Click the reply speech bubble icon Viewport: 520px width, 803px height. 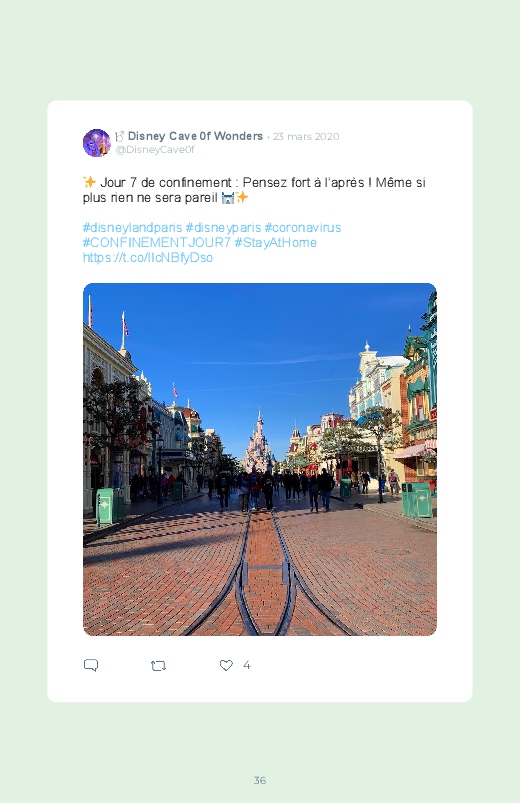(91, 665)
